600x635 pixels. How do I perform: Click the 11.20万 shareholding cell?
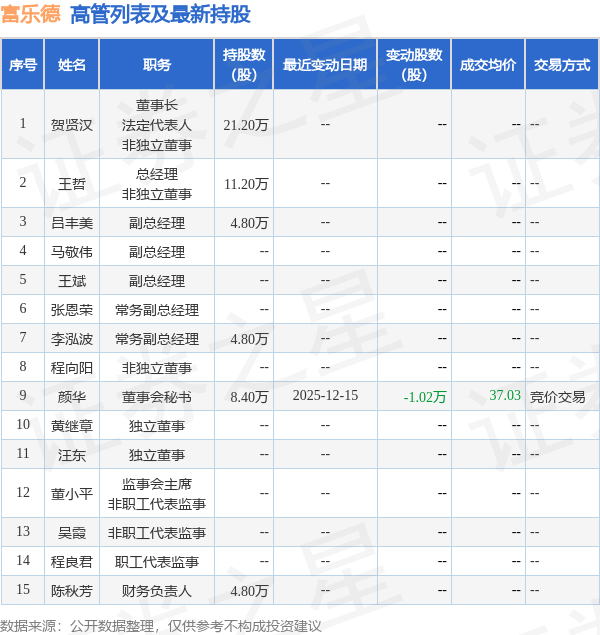tap(246, 184)
